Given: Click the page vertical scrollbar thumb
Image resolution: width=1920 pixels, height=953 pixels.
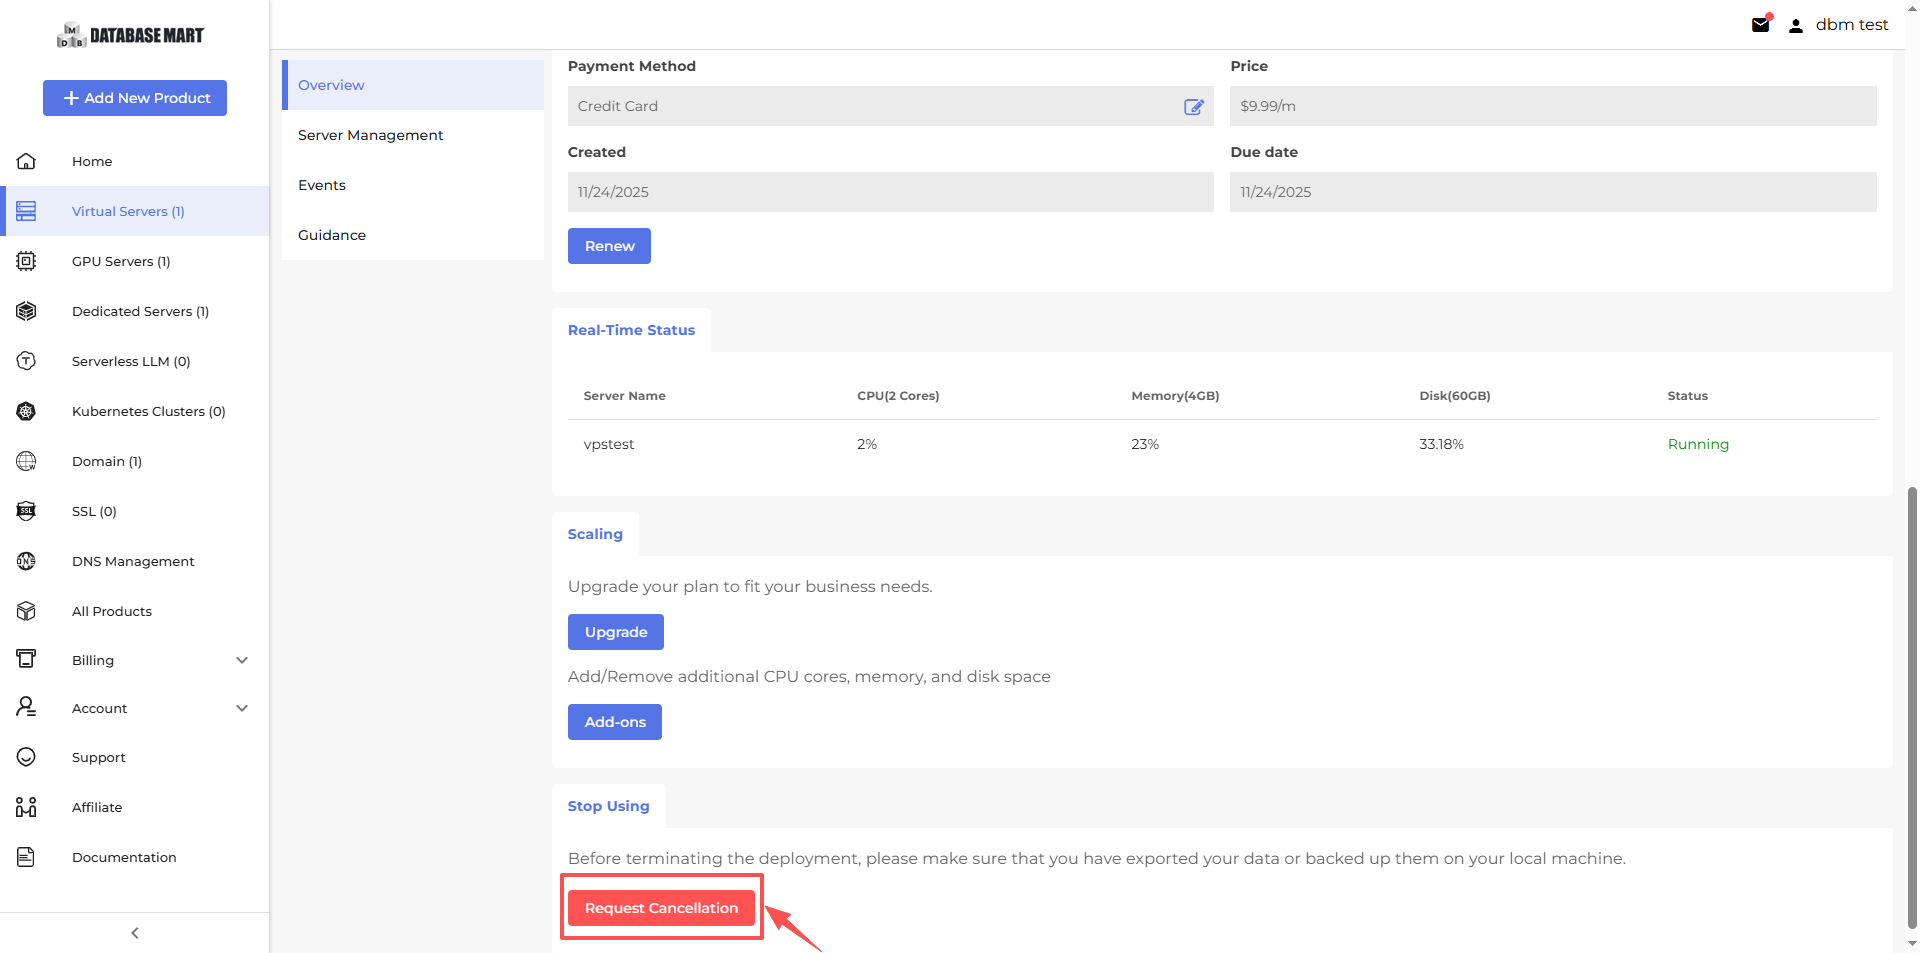Looking at the screenshot, I should click(1912, 708).
